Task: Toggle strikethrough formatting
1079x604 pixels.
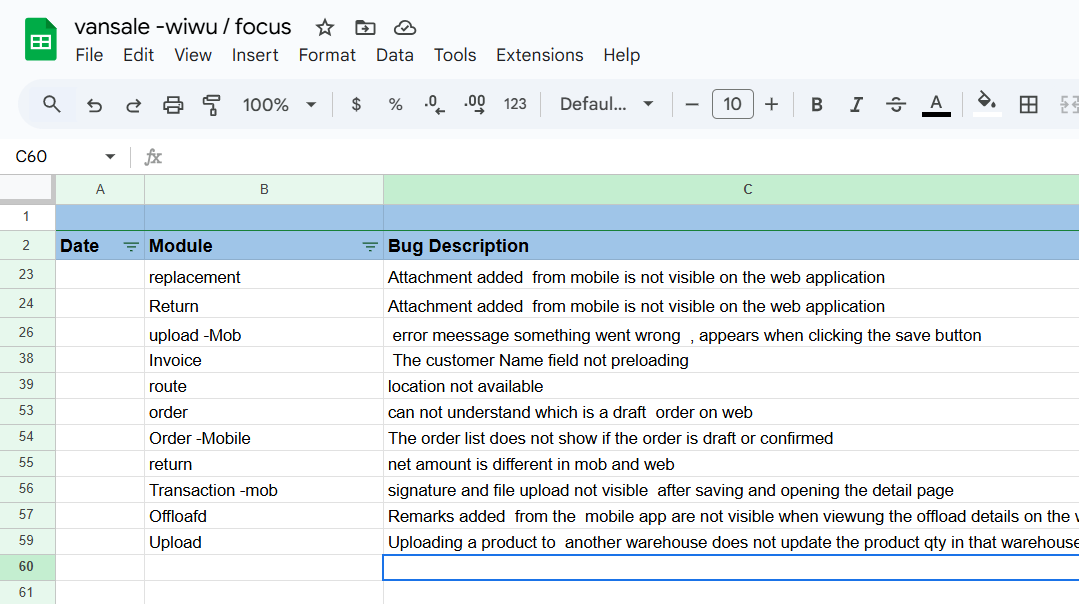Action: point(896,105)
